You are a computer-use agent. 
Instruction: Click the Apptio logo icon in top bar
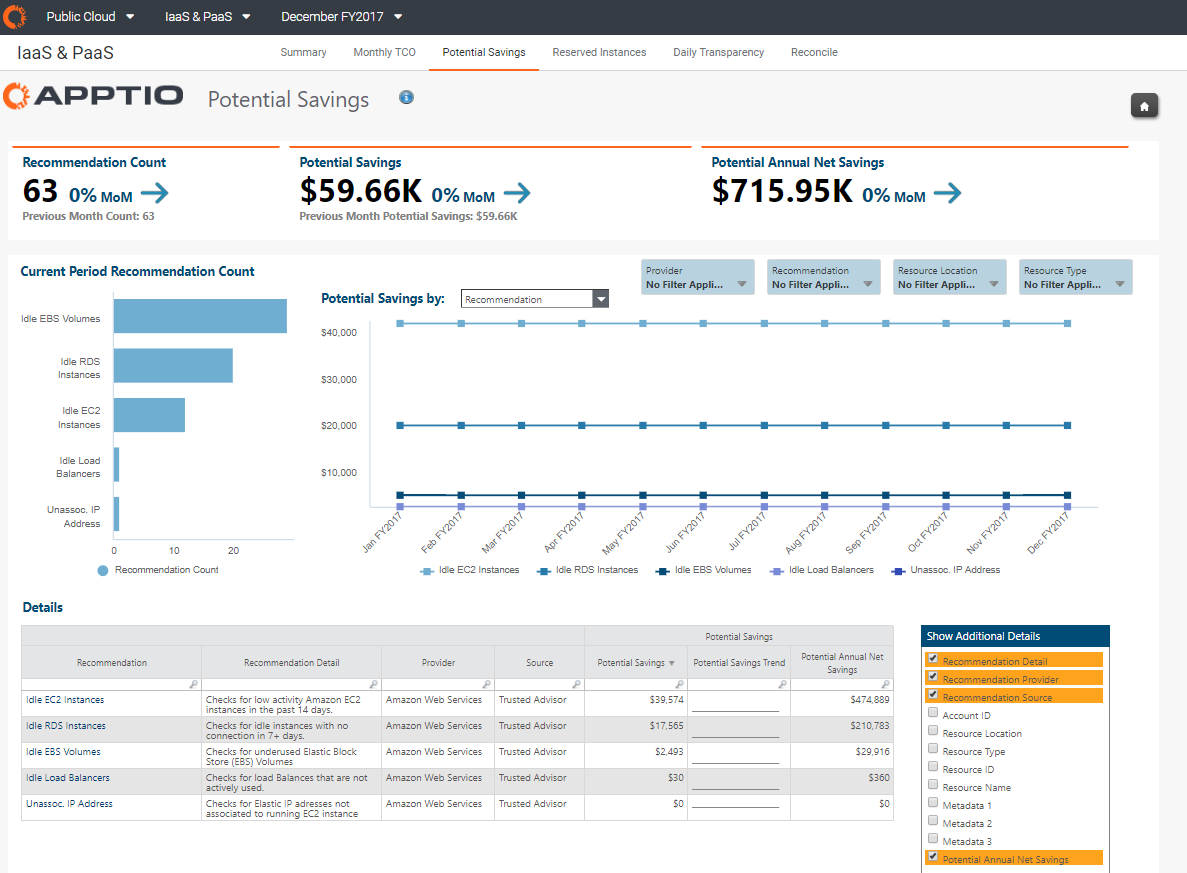(14, 17)
